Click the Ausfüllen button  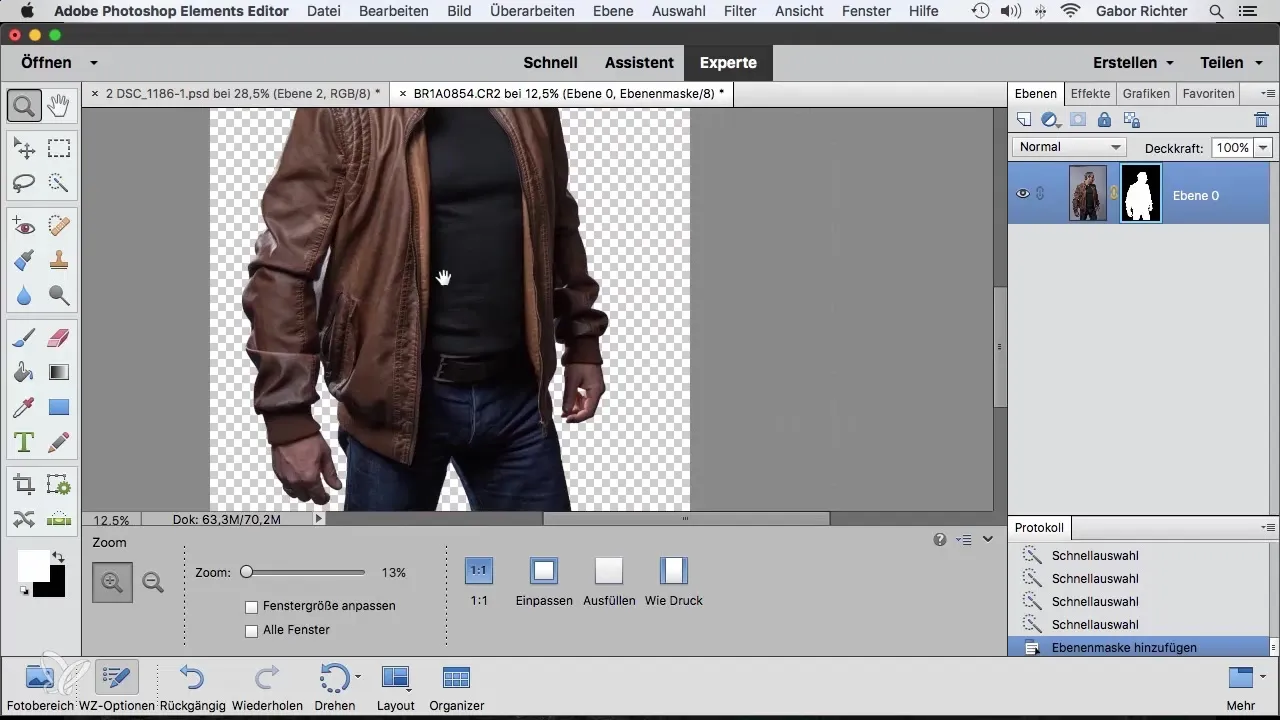[609, 571]
